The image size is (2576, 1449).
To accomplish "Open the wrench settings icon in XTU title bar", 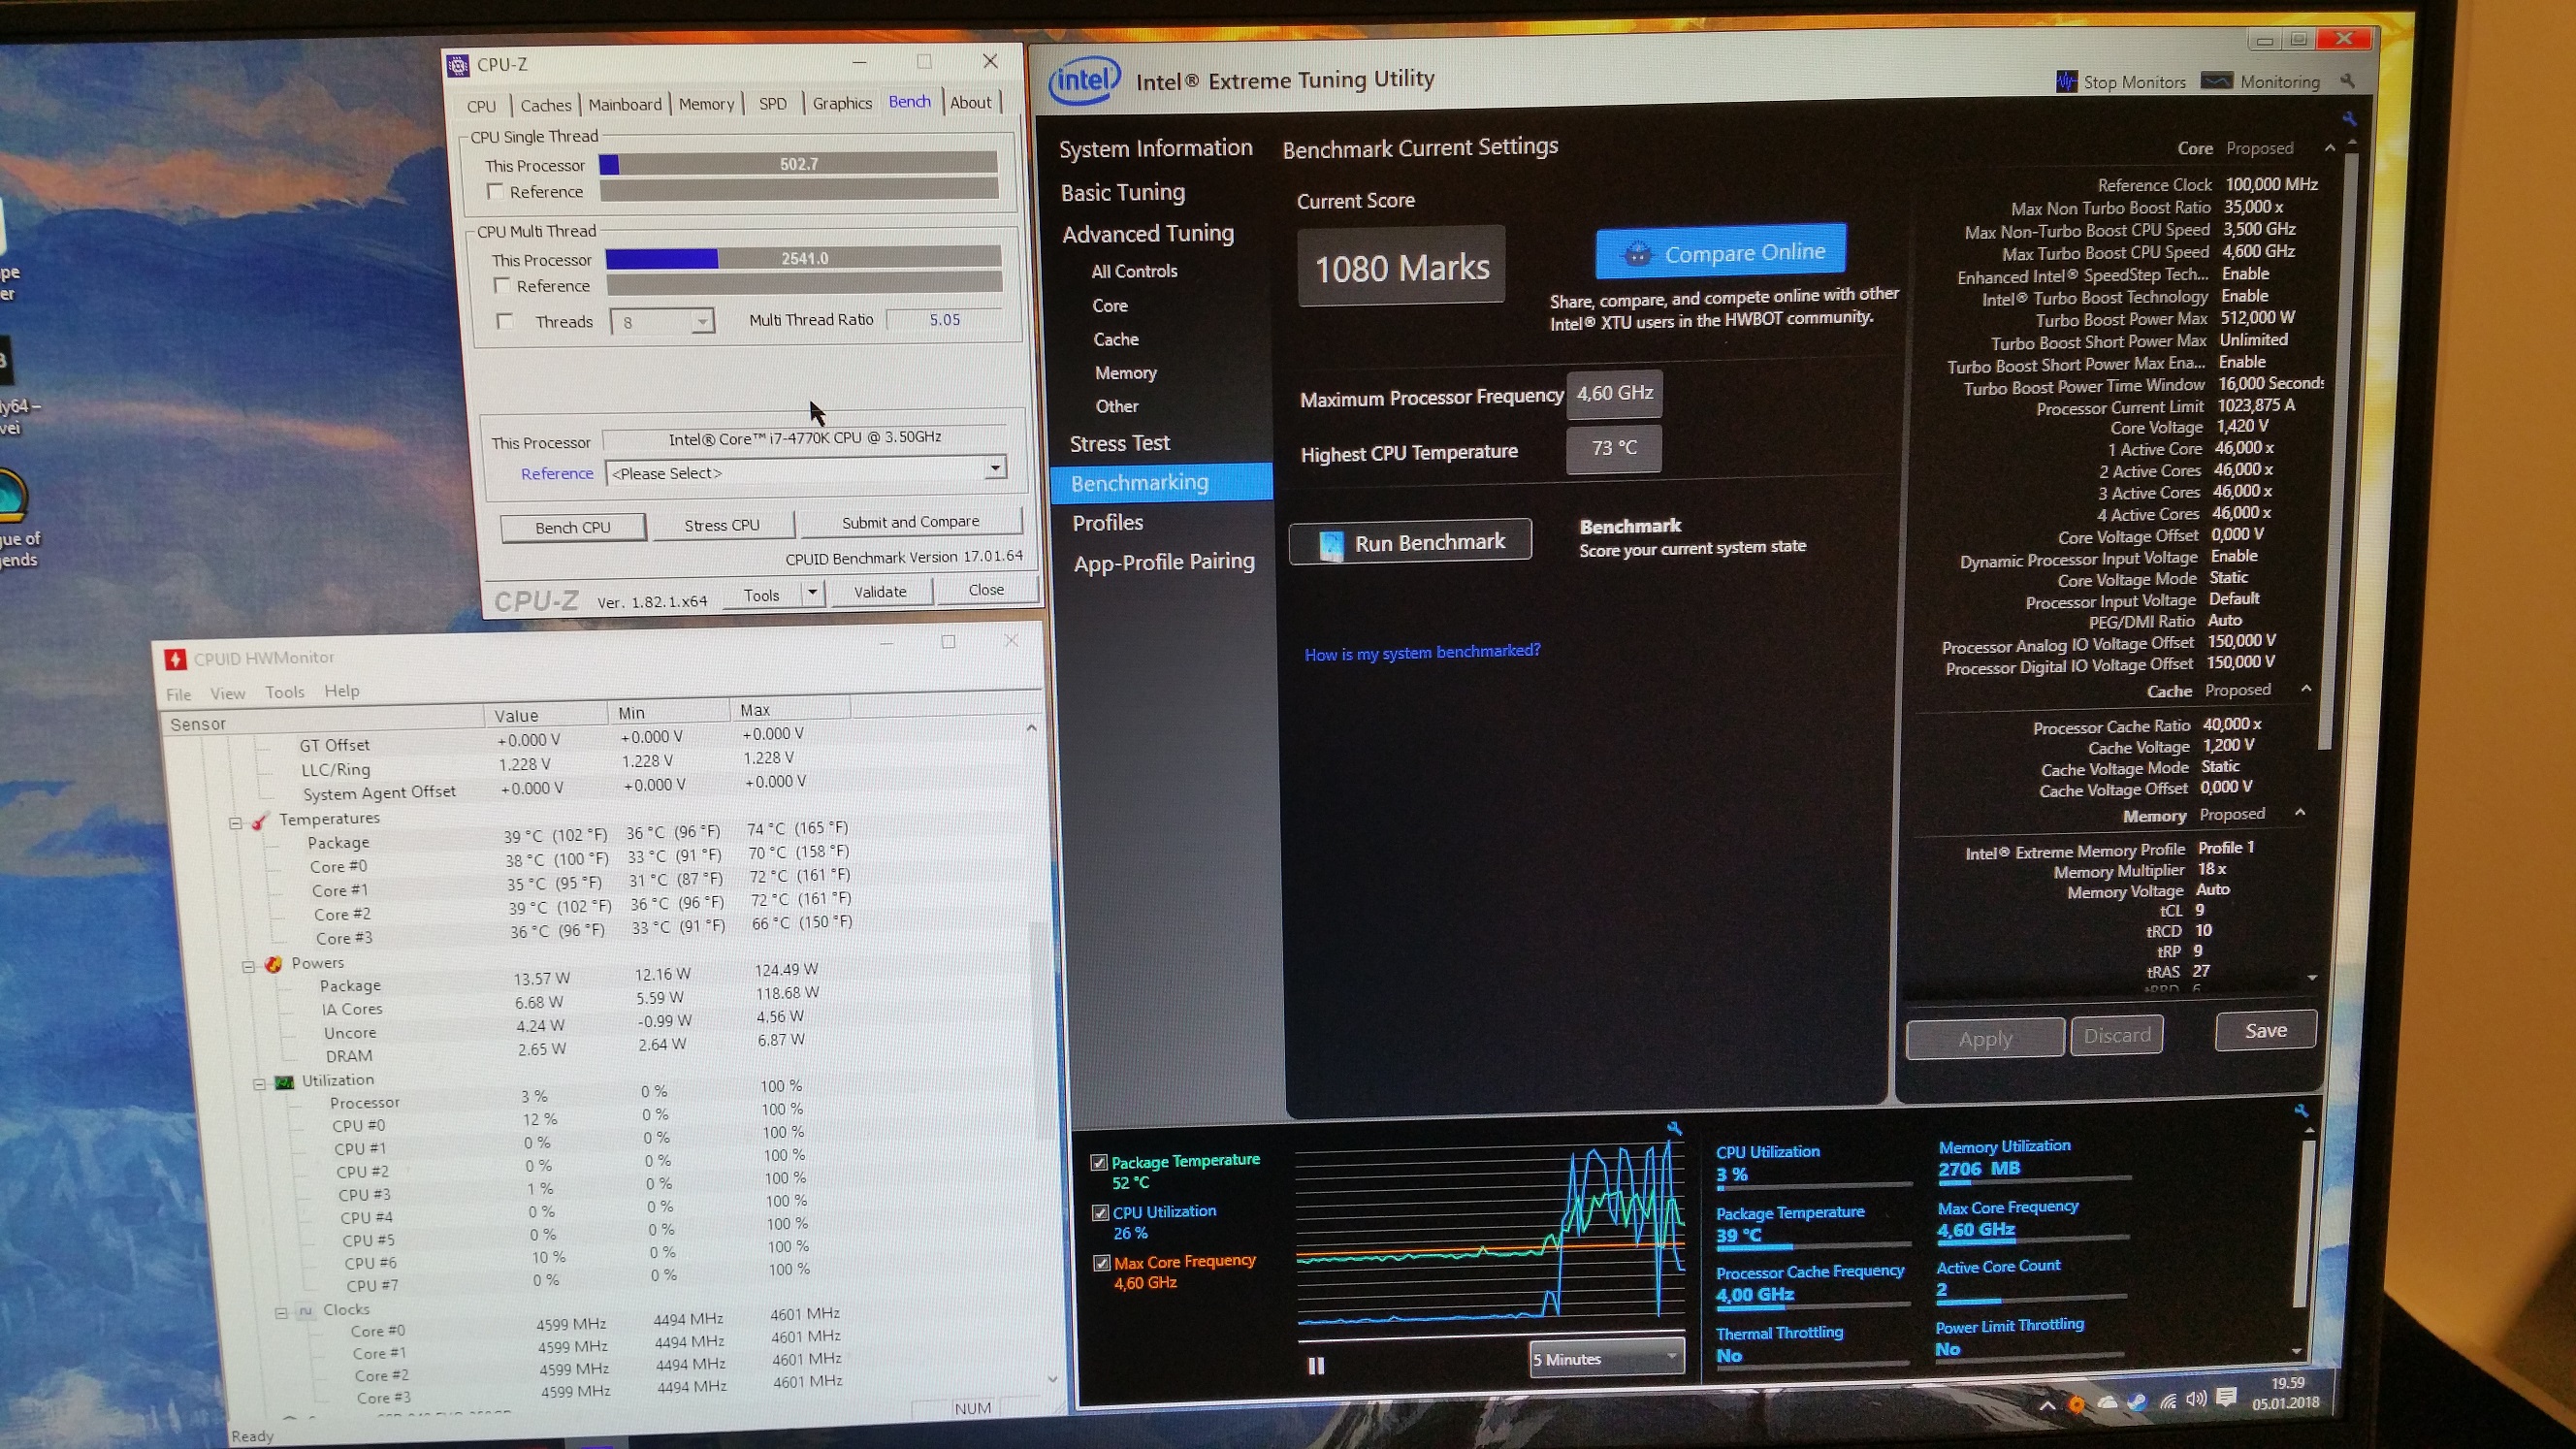I will 2347,80.
